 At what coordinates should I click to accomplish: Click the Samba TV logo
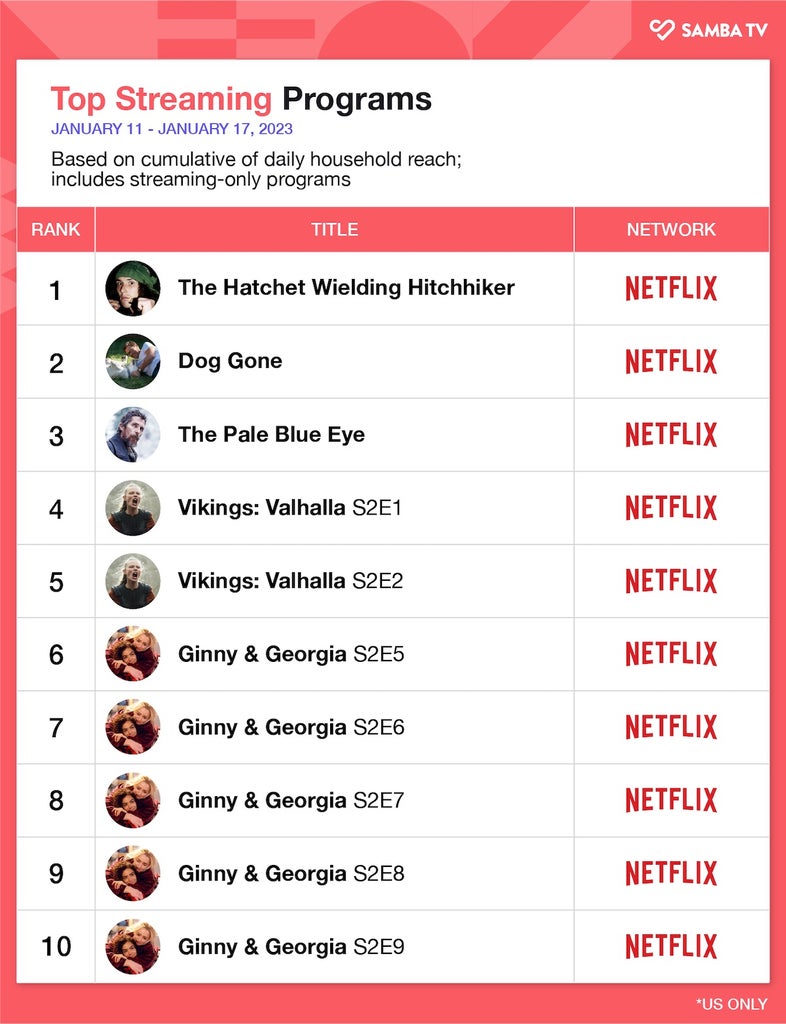(709, 29)
